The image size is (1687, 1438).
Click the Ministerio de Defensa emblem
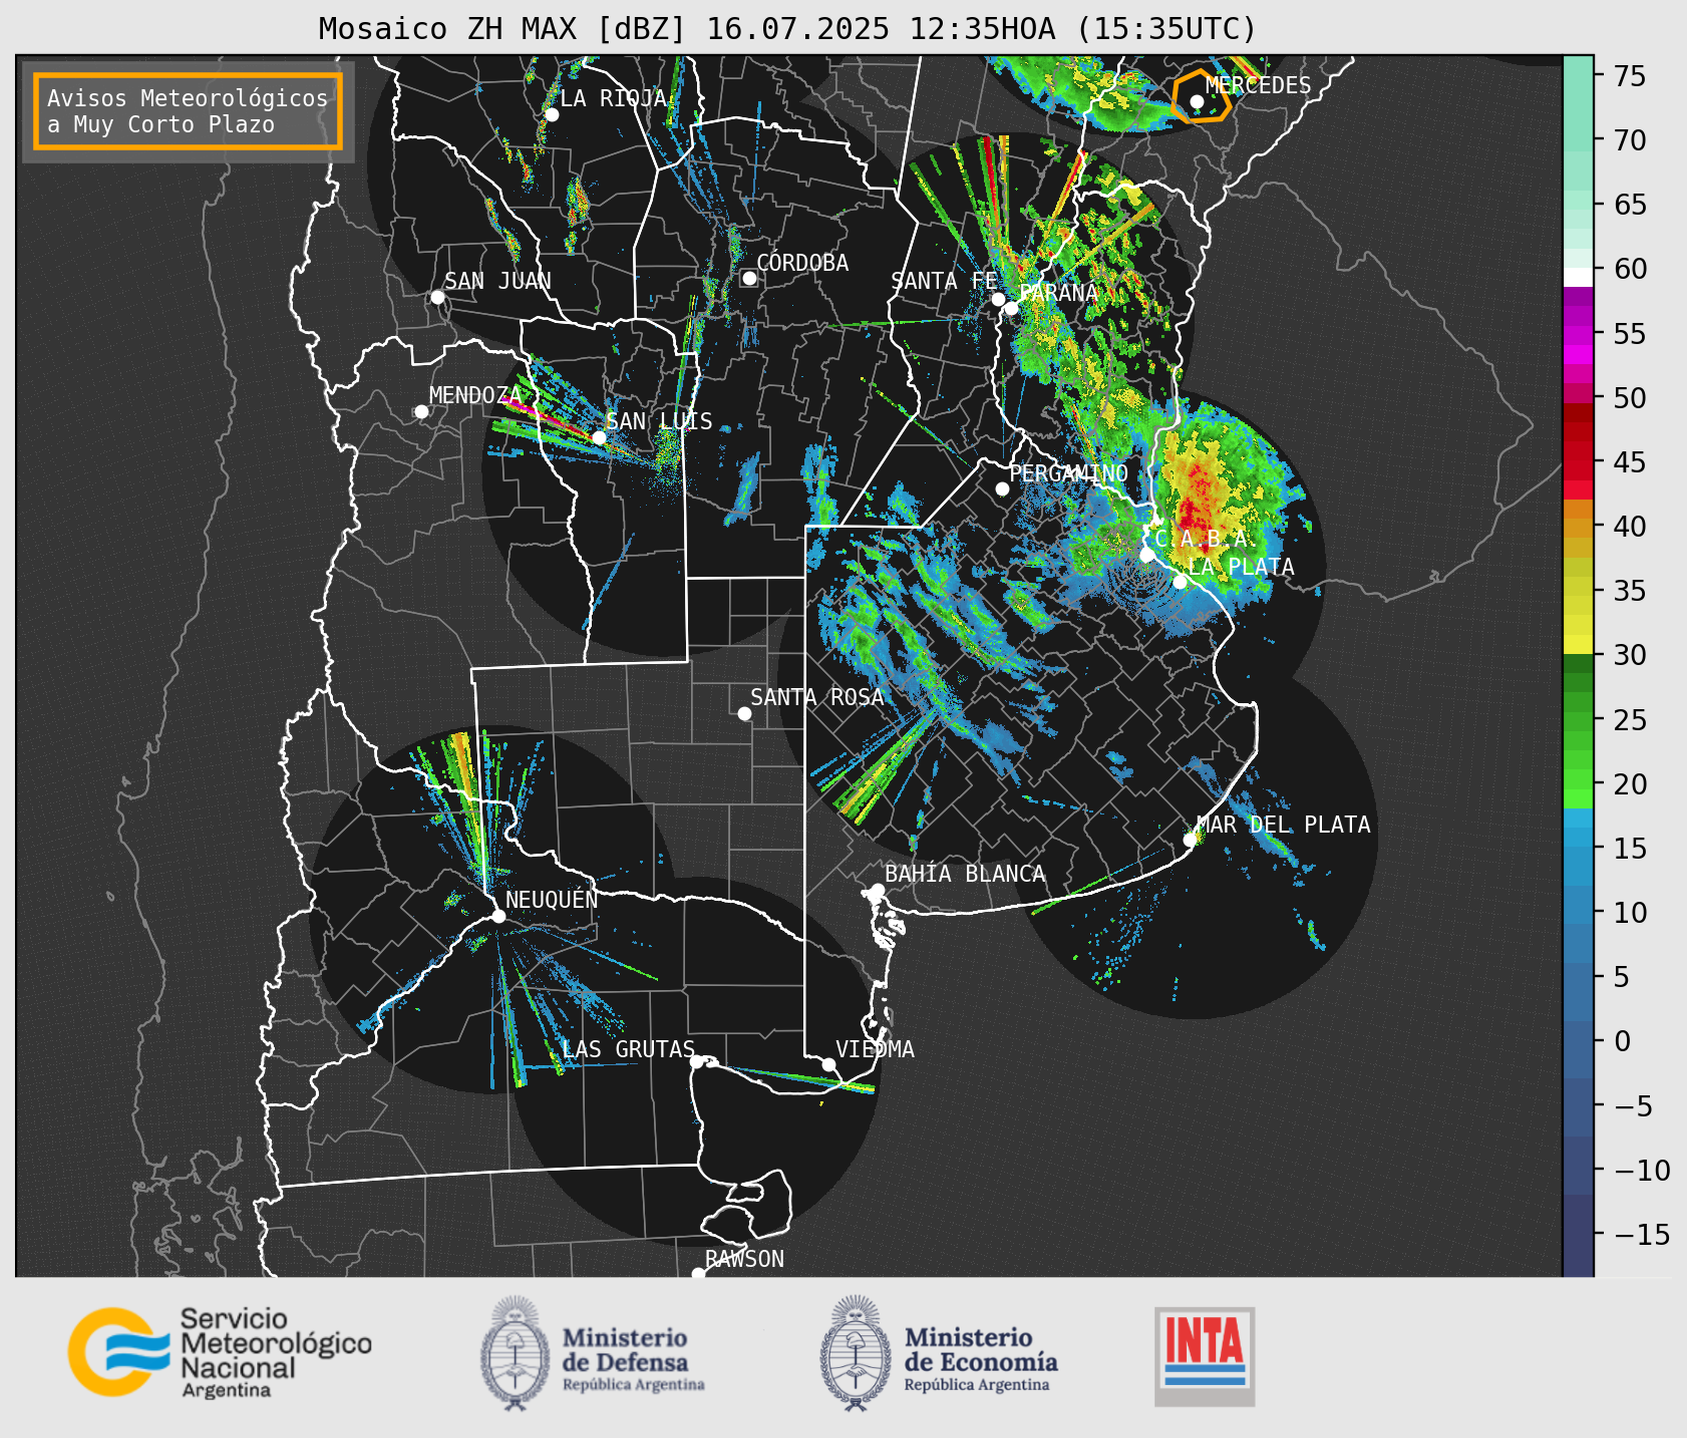point(514,1353)
